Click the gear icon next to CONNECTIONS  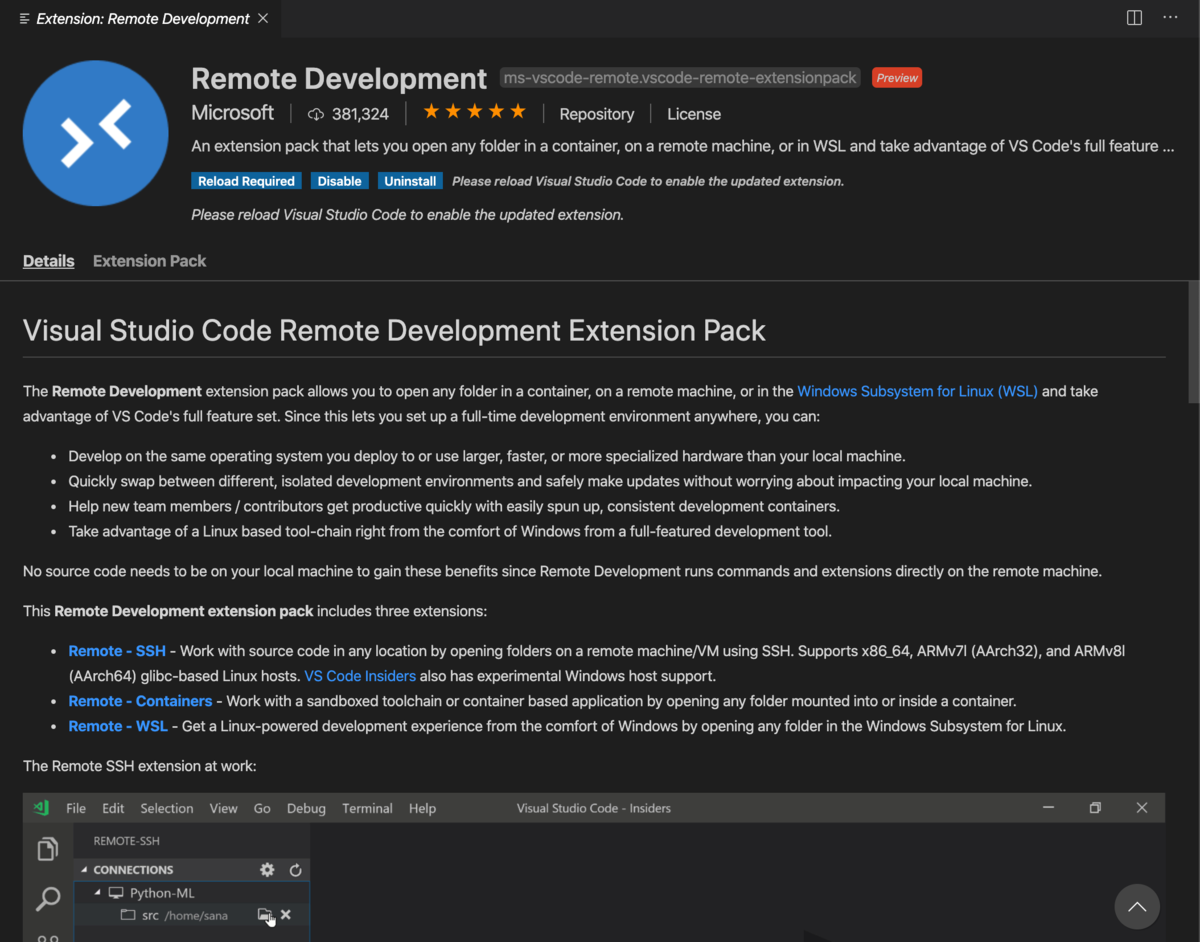tap(267, 870)
